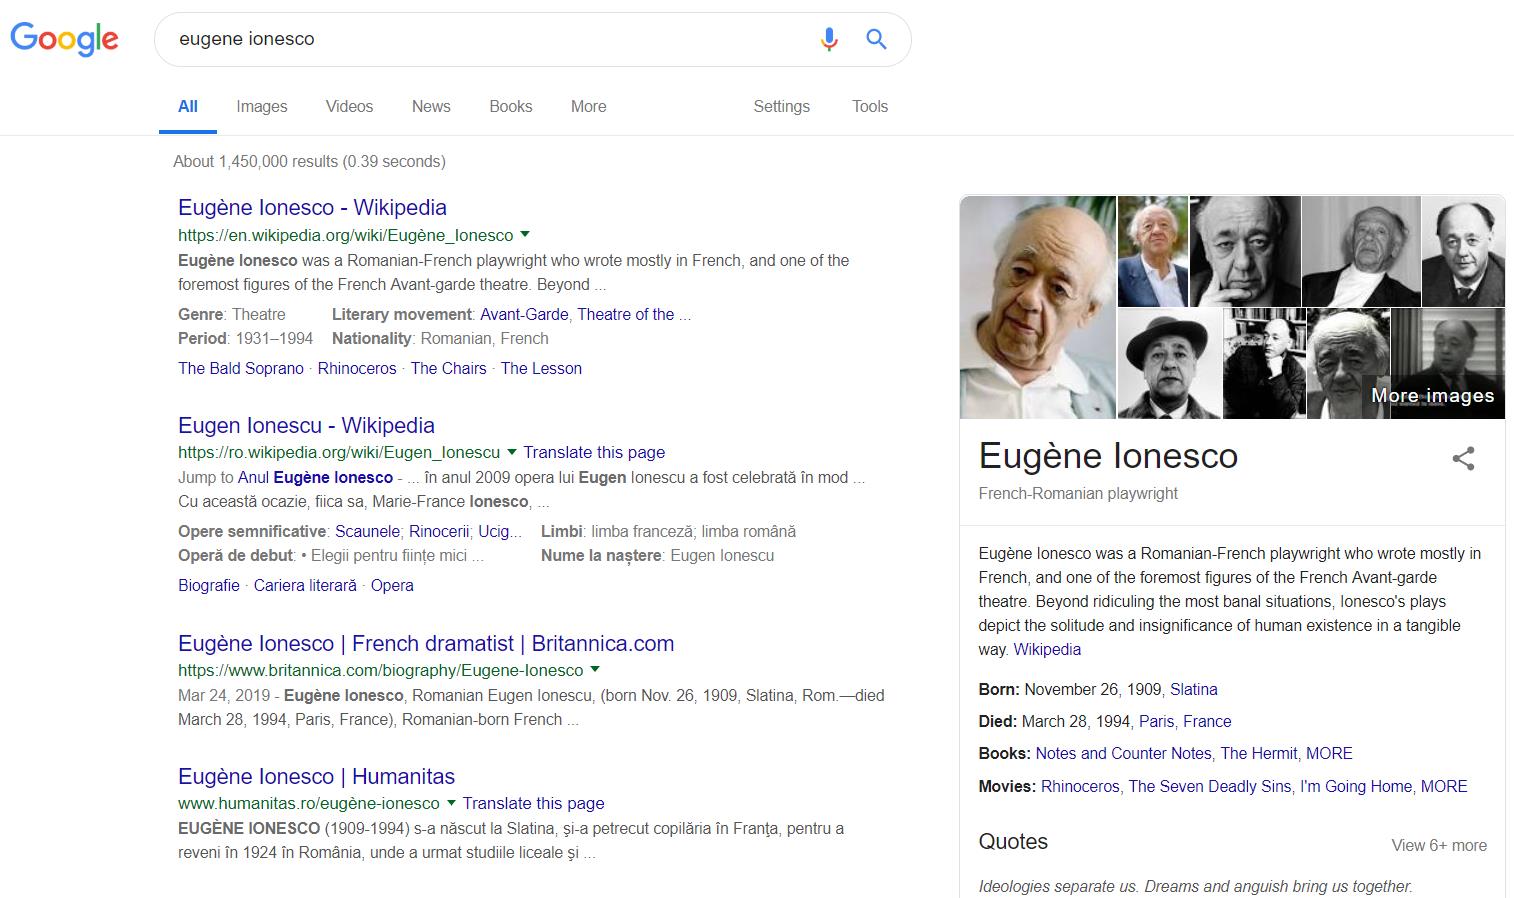Expand the en.wikipedia.org result options arrow
The width and height of the screenshot is (1514, 898).
point(525,235)
